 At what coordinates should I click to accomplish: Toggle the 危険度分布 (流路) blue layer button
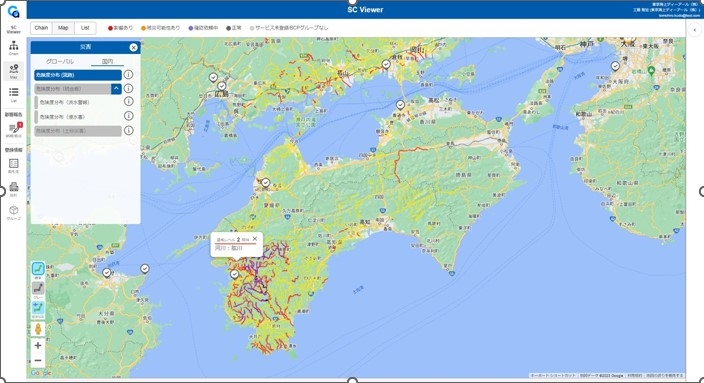[78, 75]
